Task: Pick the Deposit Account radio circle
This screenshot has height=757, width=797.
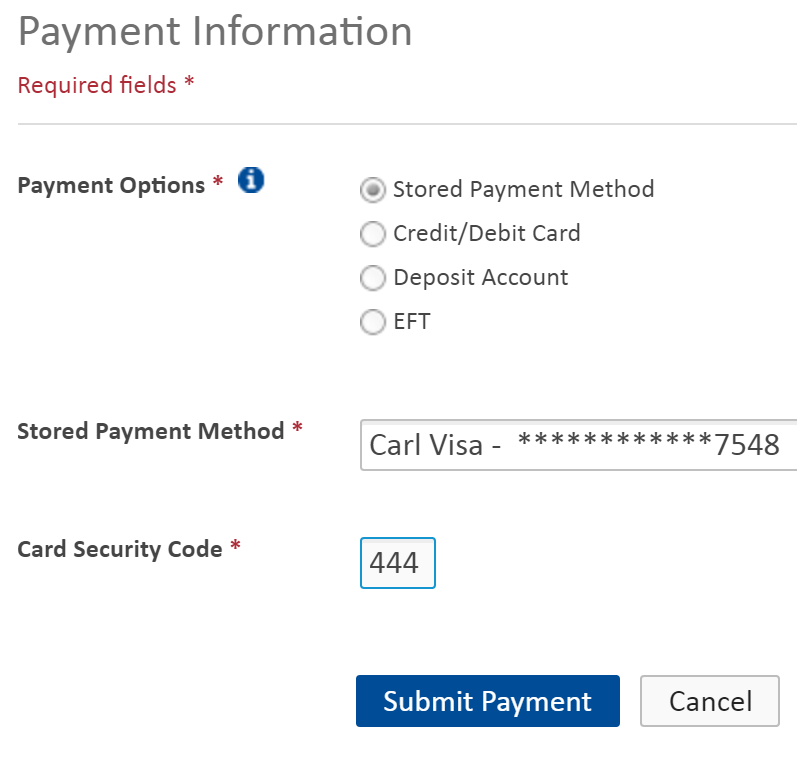Action: click(x=373, y=278)
